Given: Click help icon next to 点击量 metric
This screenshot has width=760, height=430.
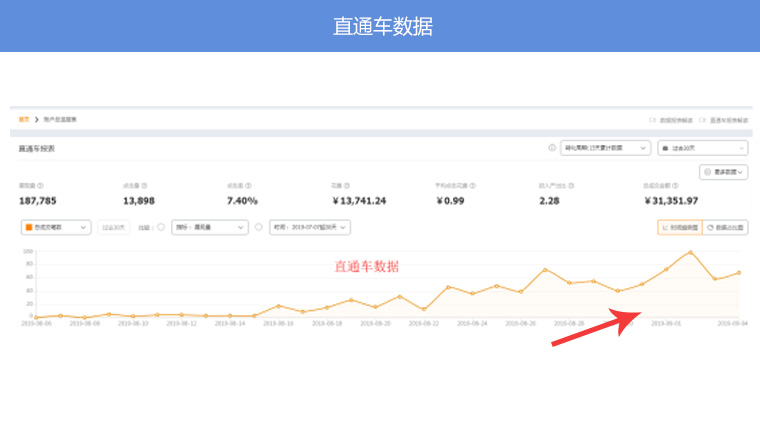Looking at the screenshot, I should coord(145,185).
